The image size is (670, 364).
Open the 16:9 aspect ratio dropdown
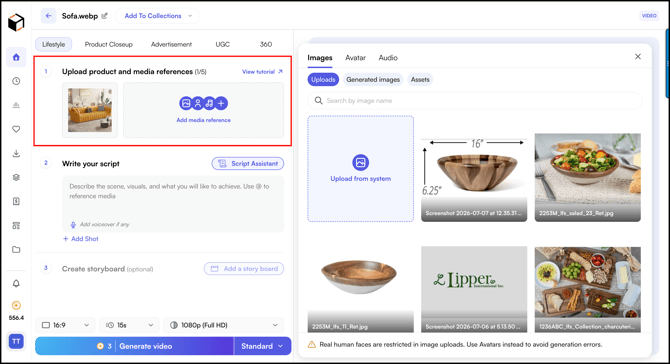pyautogui.click(x=66, y=325)
